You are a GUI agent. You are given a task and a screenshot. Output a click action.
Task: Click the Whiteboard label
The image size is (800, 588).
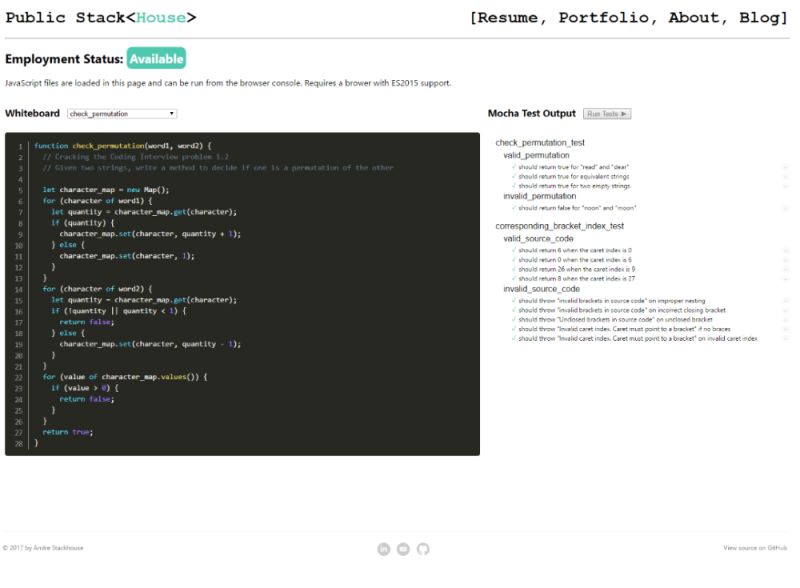tap(32, 113)
